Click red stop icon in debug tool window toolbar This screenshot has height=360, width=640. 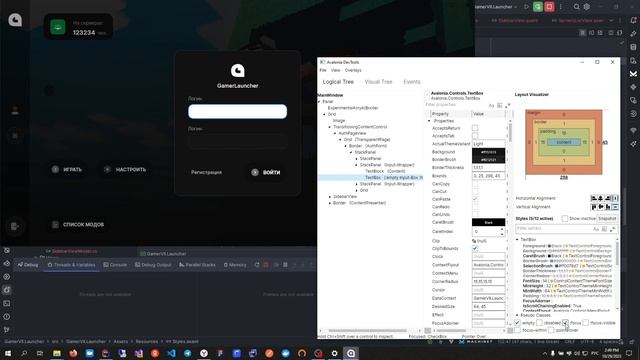click(266, 265)
